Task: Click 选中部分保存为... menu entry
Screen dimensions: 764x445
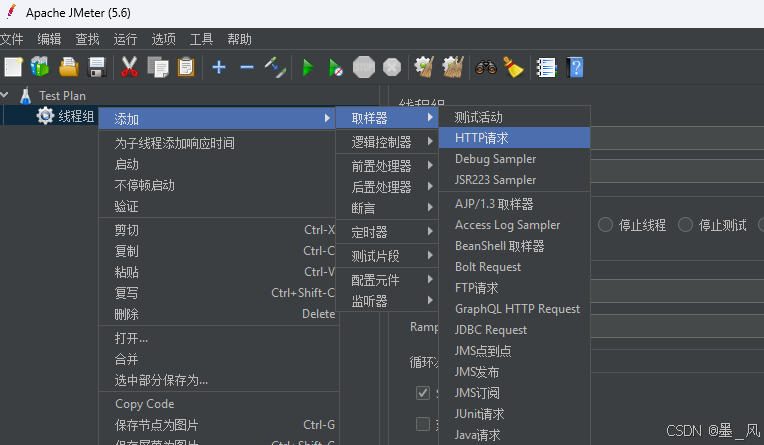Action: [219, 380]
